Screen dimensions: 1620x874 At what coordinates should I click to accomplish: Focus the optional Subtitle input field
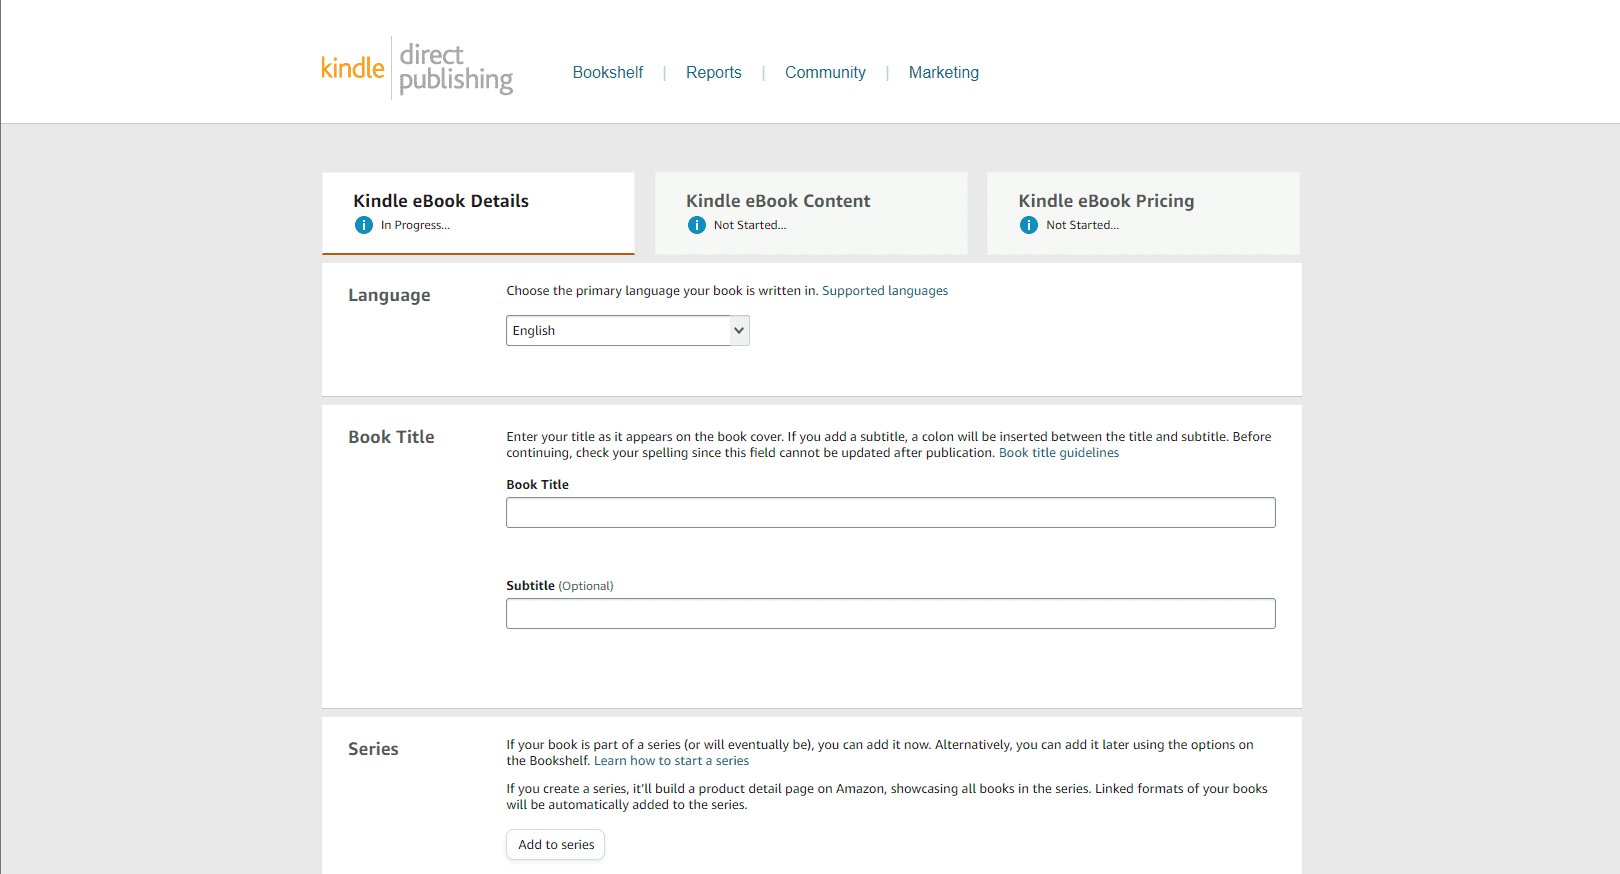coord(890,614)
